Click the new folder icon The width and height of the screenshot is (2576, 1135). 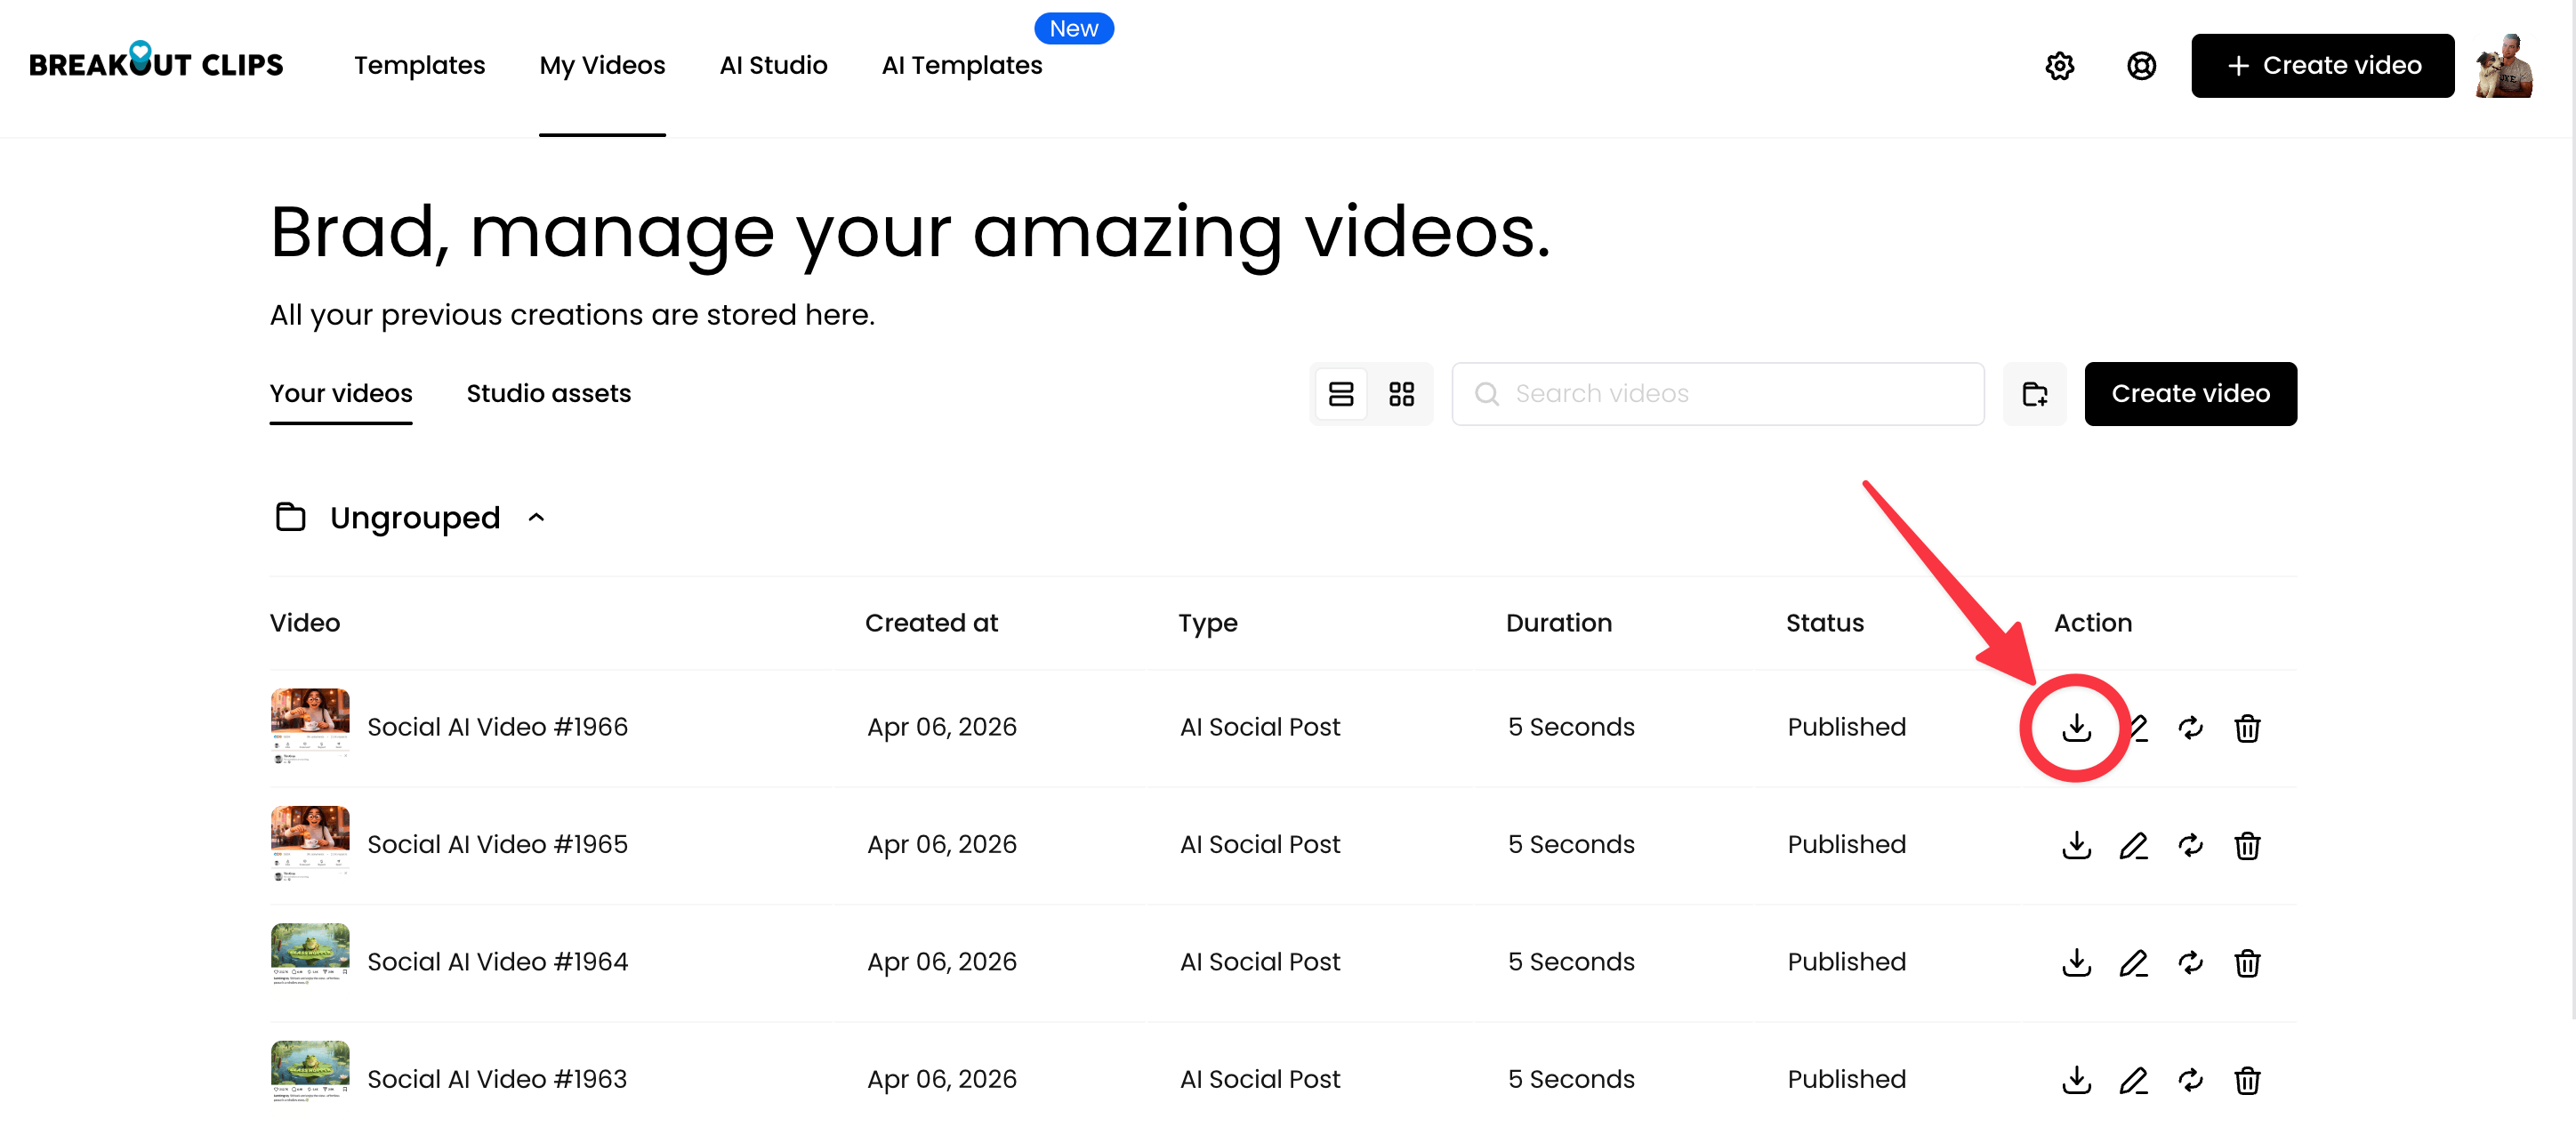[2034, 394]
